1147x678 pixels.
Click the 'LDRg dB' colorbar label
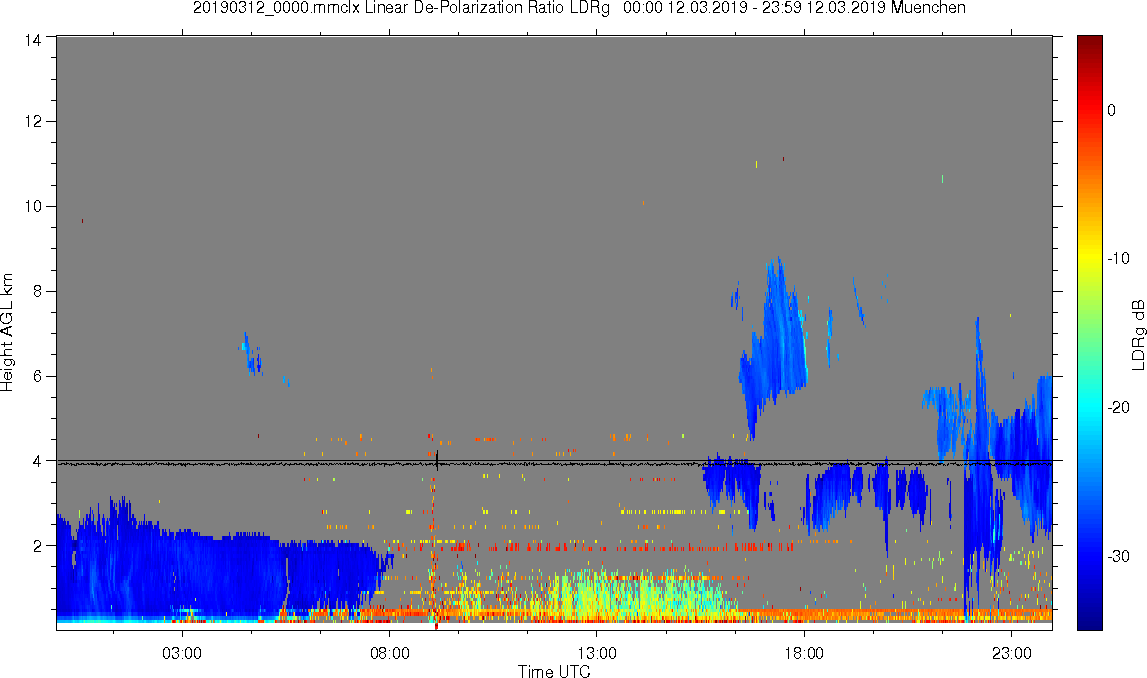pyautogui.click(x=1137, y=334)
